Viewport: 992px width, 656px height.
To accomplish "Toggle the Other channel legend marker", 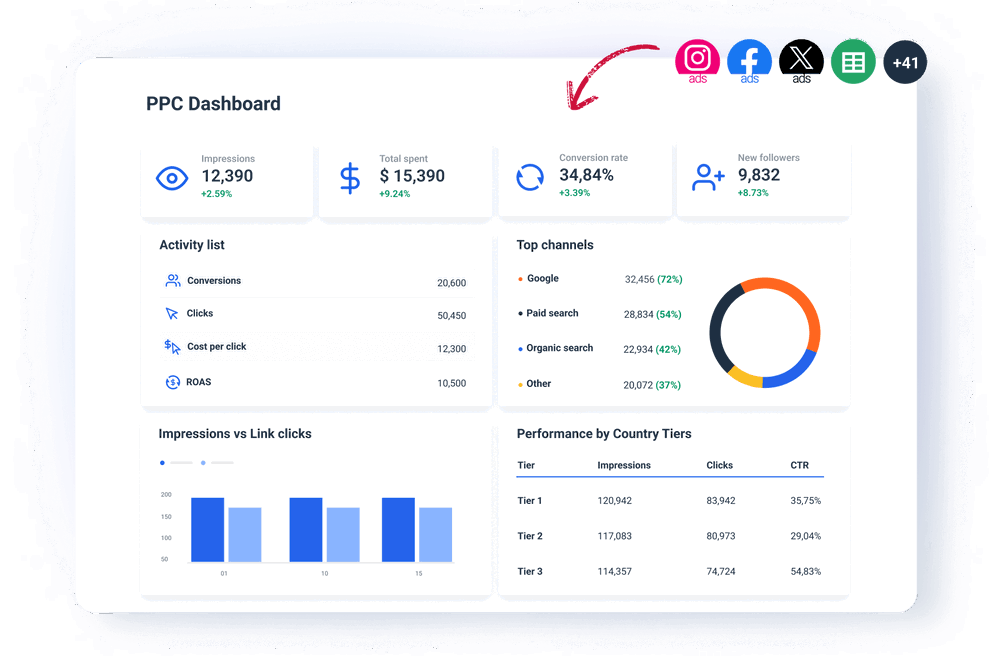I will point(521,384).
